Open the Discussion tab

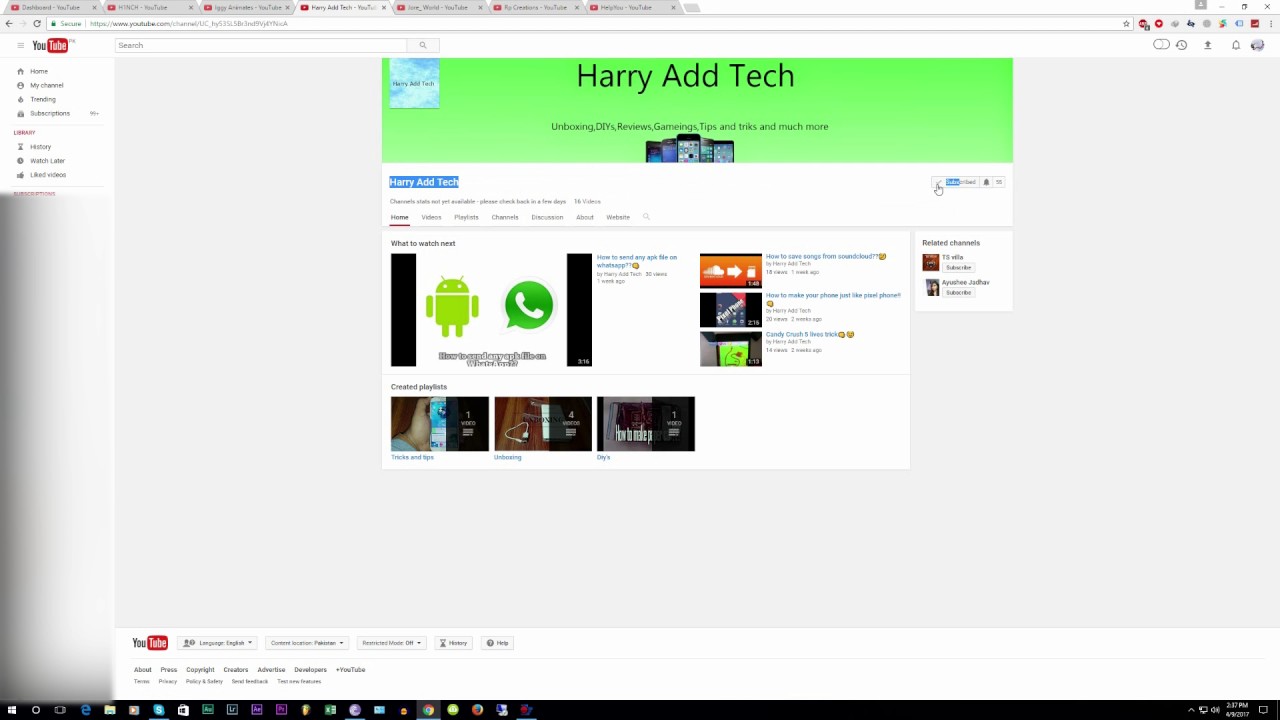click(547, 217)
